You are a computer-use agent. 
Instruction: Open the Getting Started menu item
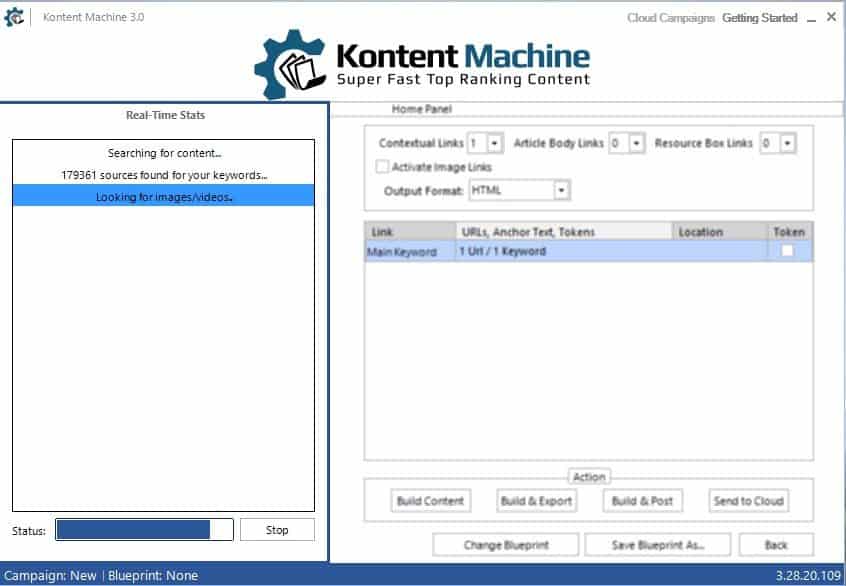760,18
